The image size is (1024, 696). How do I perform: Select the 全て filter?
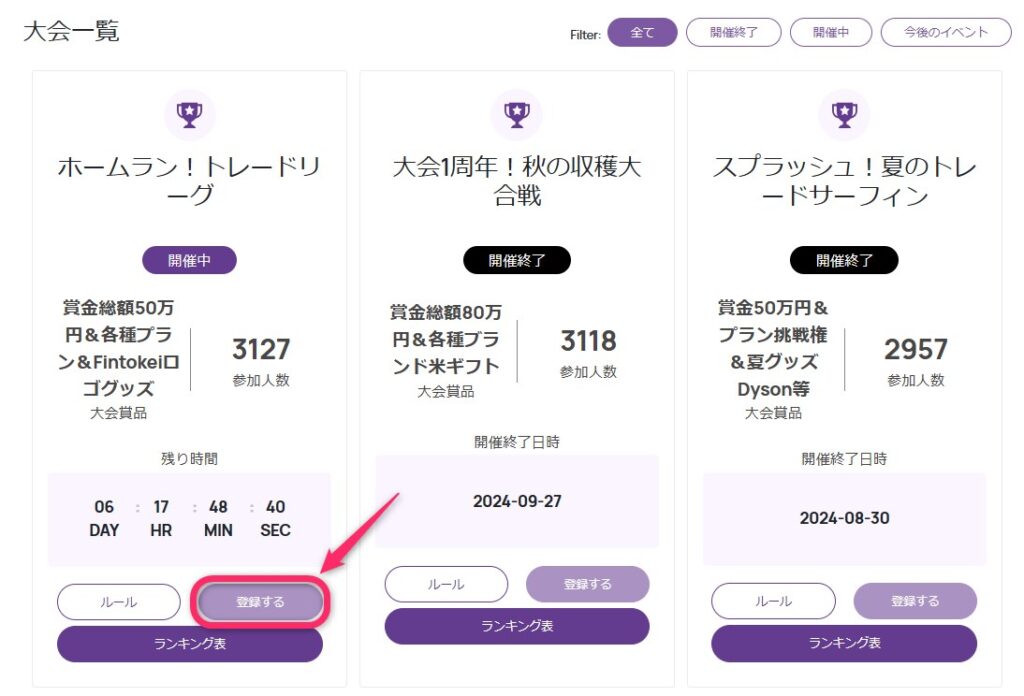[642, 33]
